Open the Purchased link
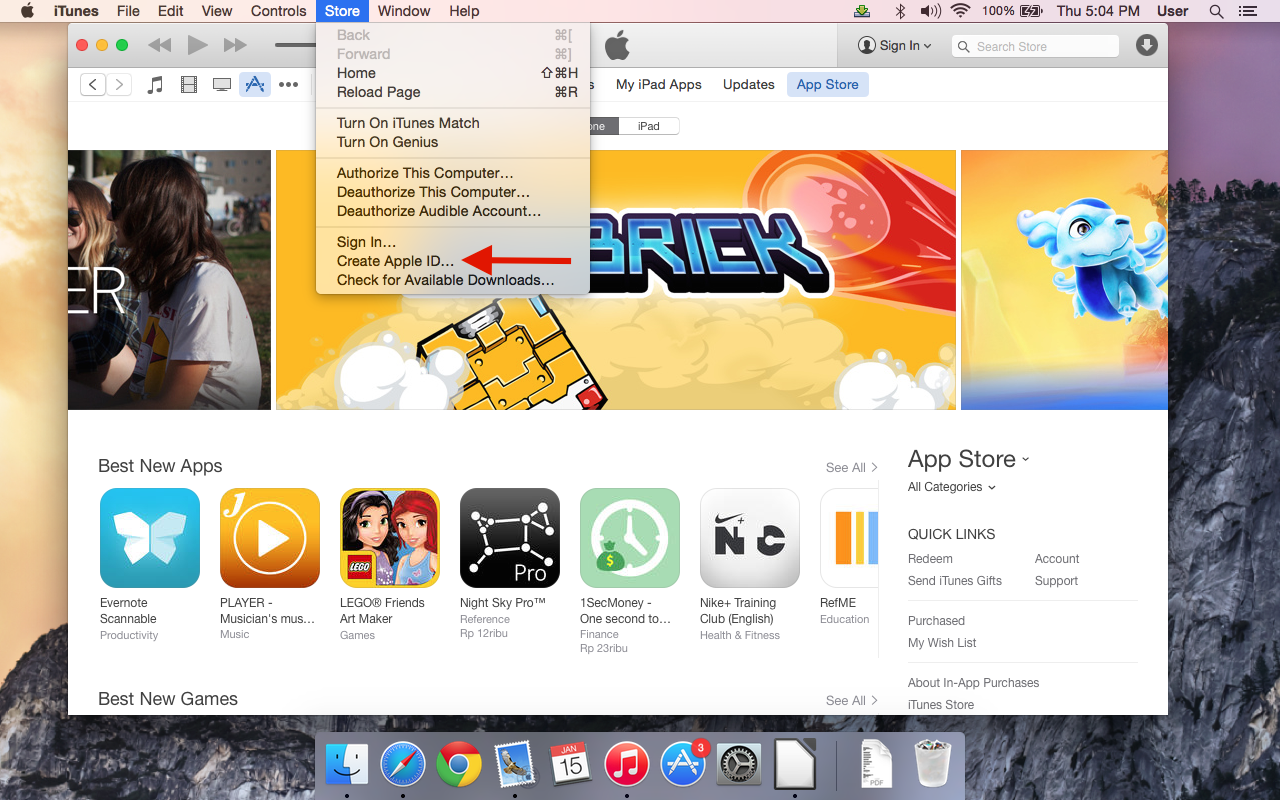This screenshot has height=800, width=1280. pyautogui.click(x=936, y=621)
